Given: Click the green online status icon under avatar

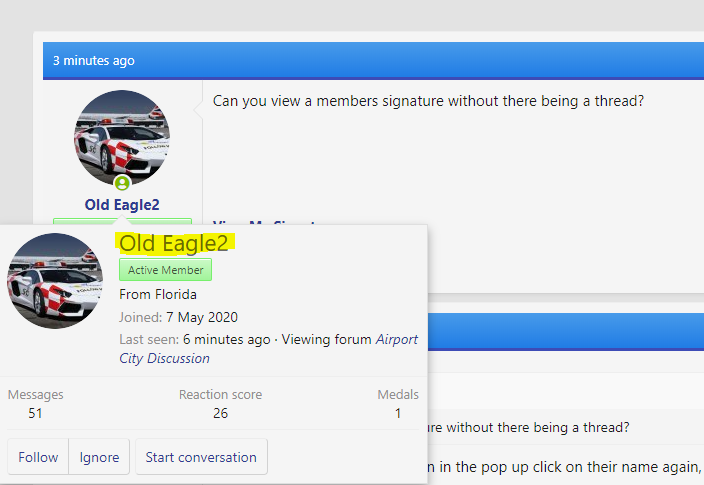Looking at the screenshot, I should pyautogui.click(x=122, y=183).
